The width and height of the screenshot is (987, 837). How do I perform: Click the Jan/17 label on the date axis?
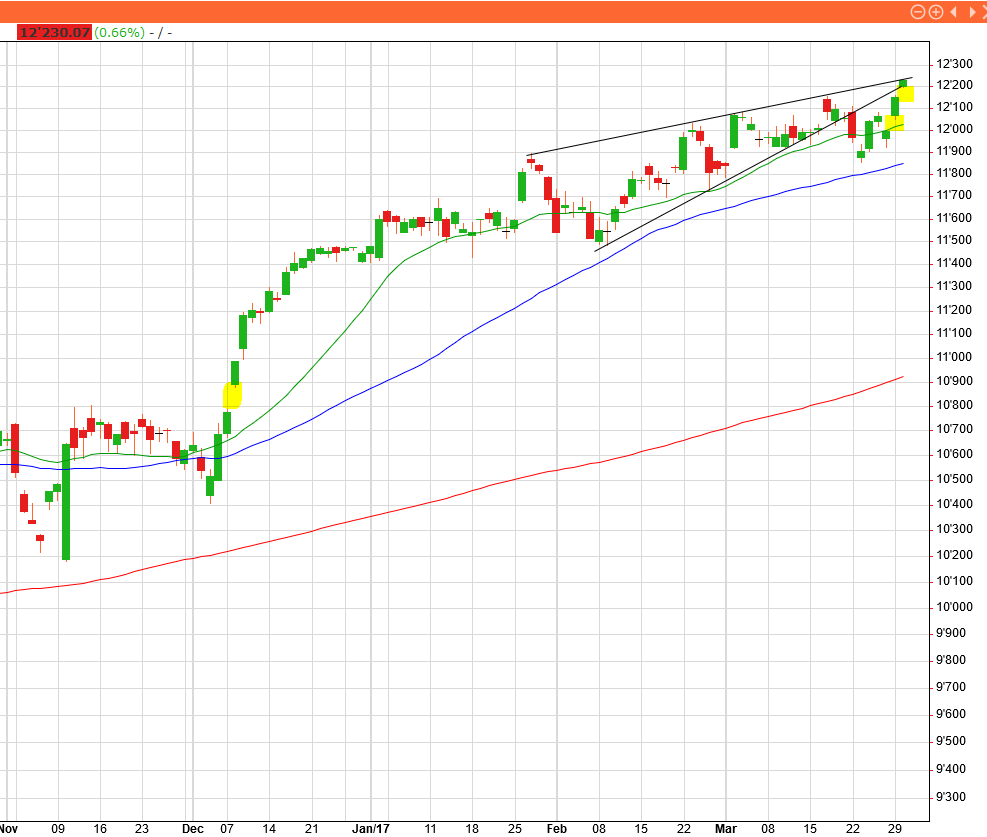371,829
